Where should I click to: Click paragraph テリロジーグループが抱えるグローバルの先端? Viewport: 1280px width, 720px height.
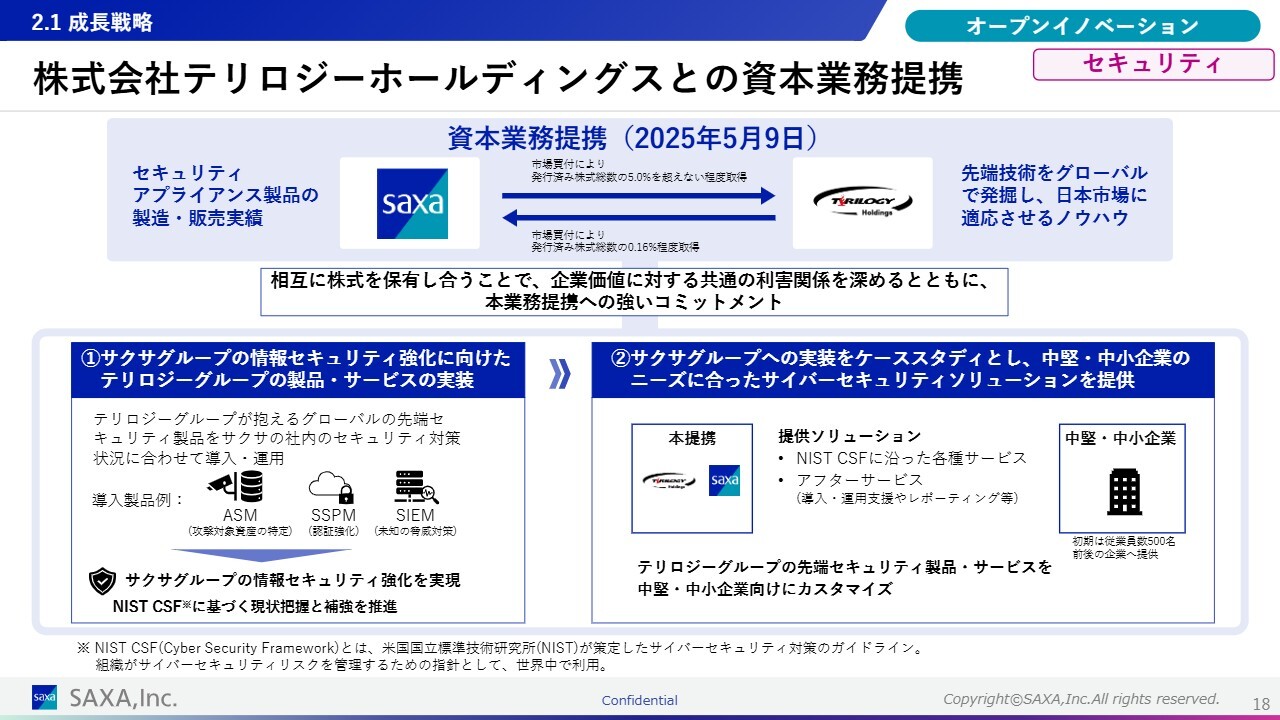(277, 438)
